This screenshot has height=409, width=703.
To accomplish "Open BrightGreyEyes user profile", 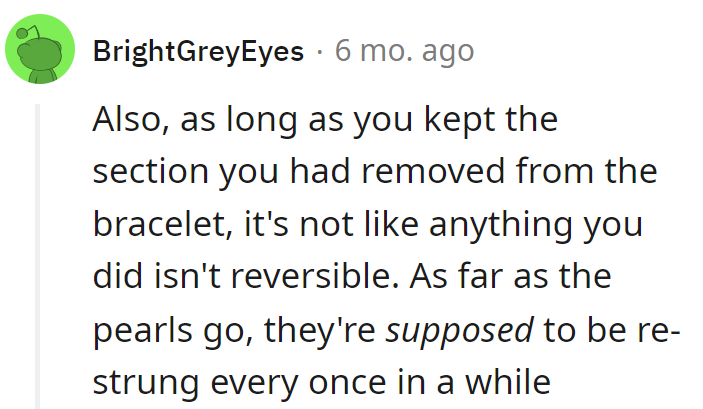I will tap(198, 51).
